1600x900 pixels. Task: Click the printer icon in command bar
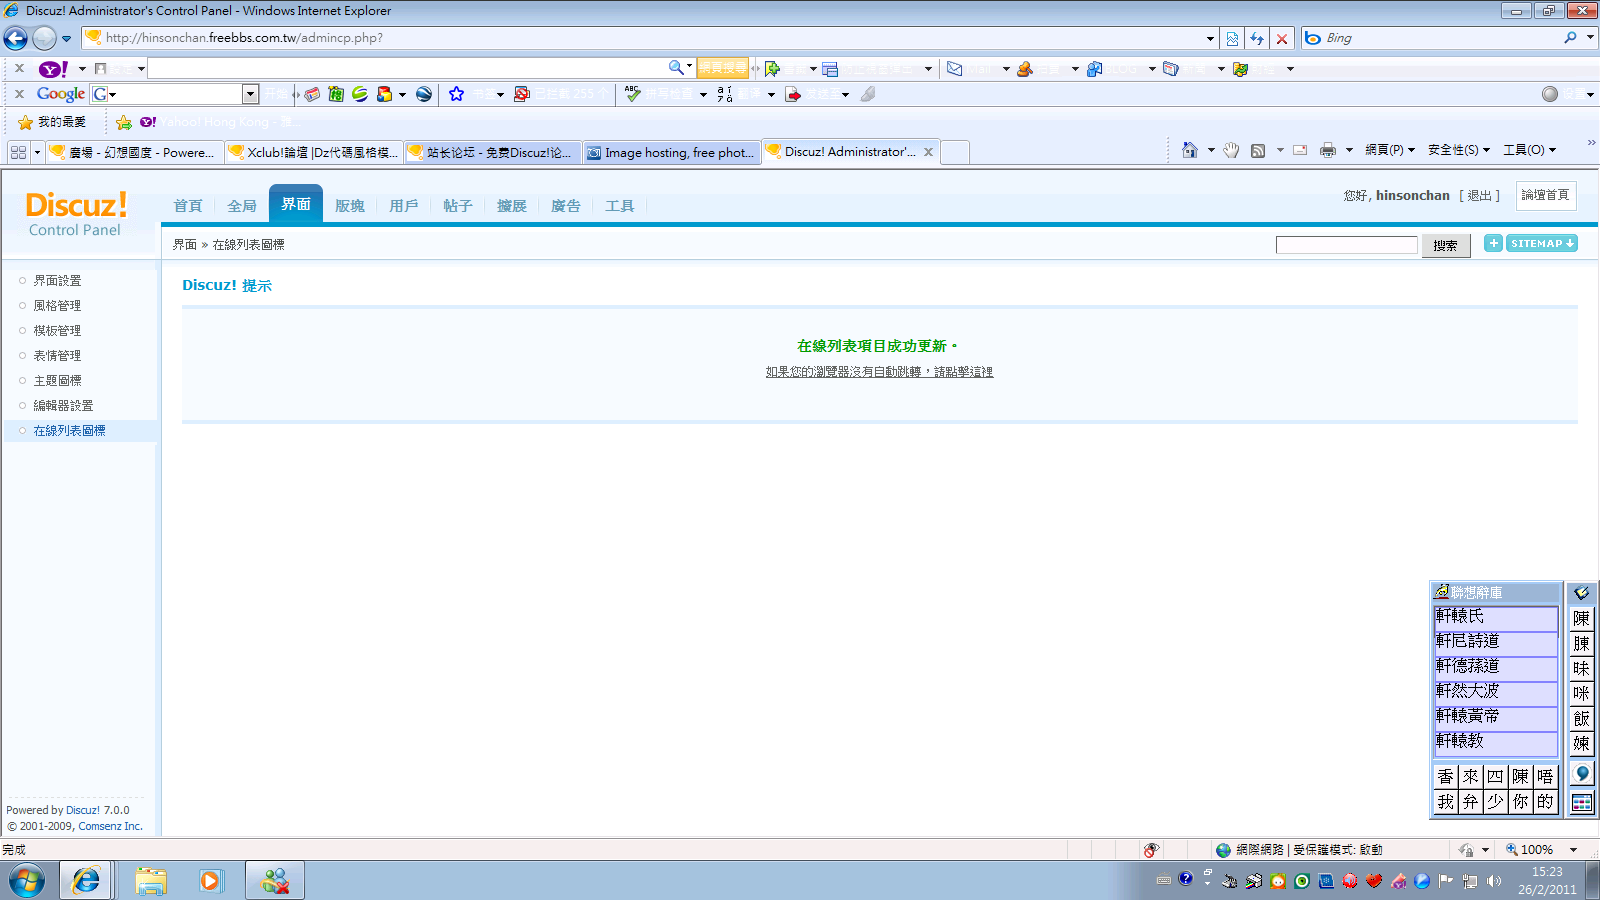coord(1327,150)
